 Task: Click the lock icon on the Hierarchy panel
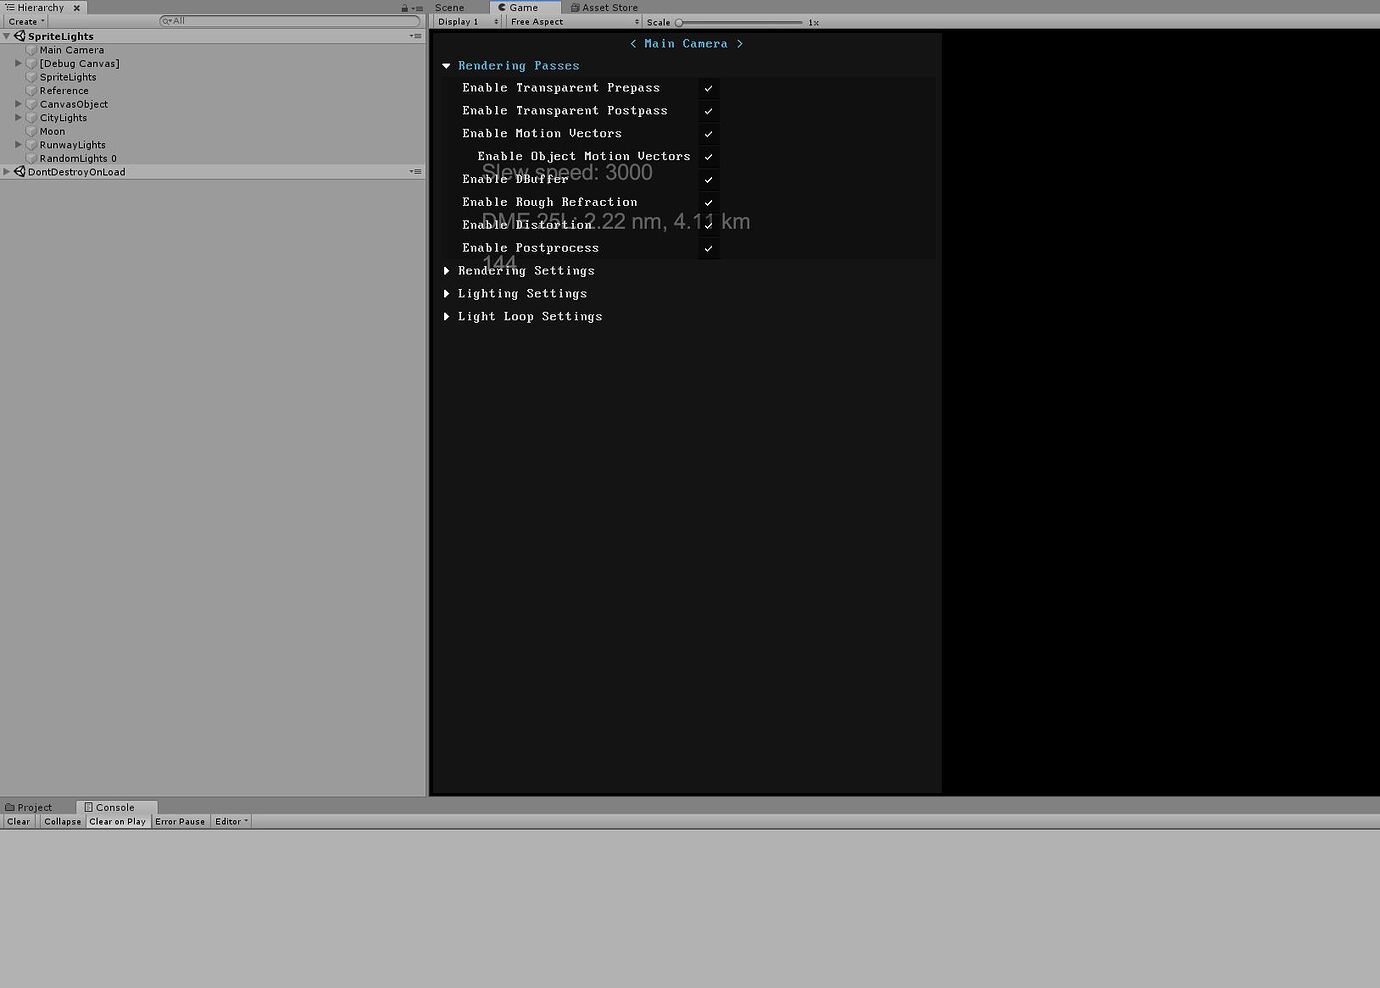(x=403, y=7)
